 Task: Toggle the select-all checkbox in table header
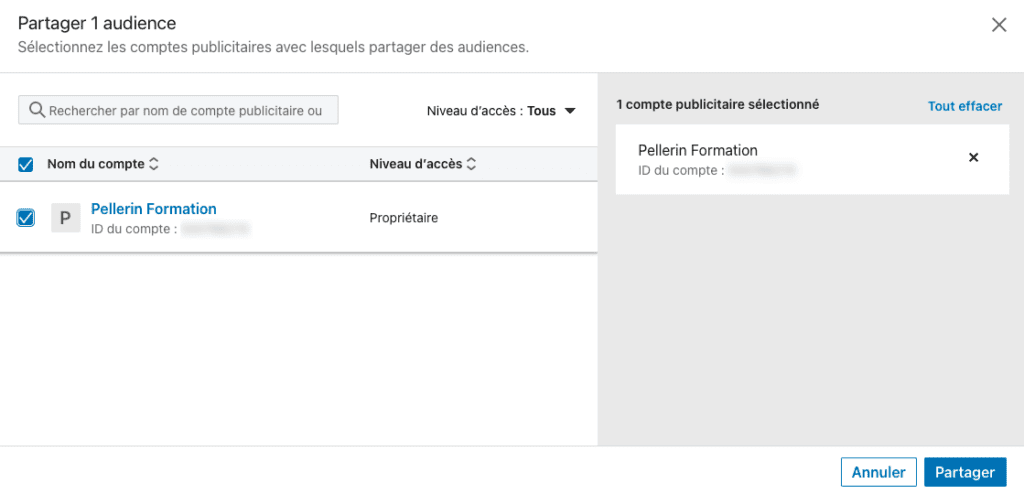pos(26,164)
